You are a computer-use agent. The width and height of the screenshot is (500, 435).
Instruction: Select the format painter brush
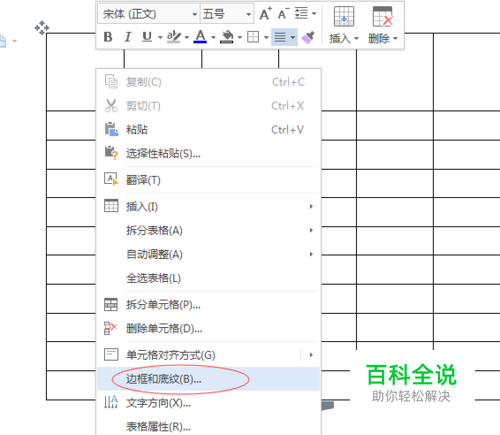308,37
